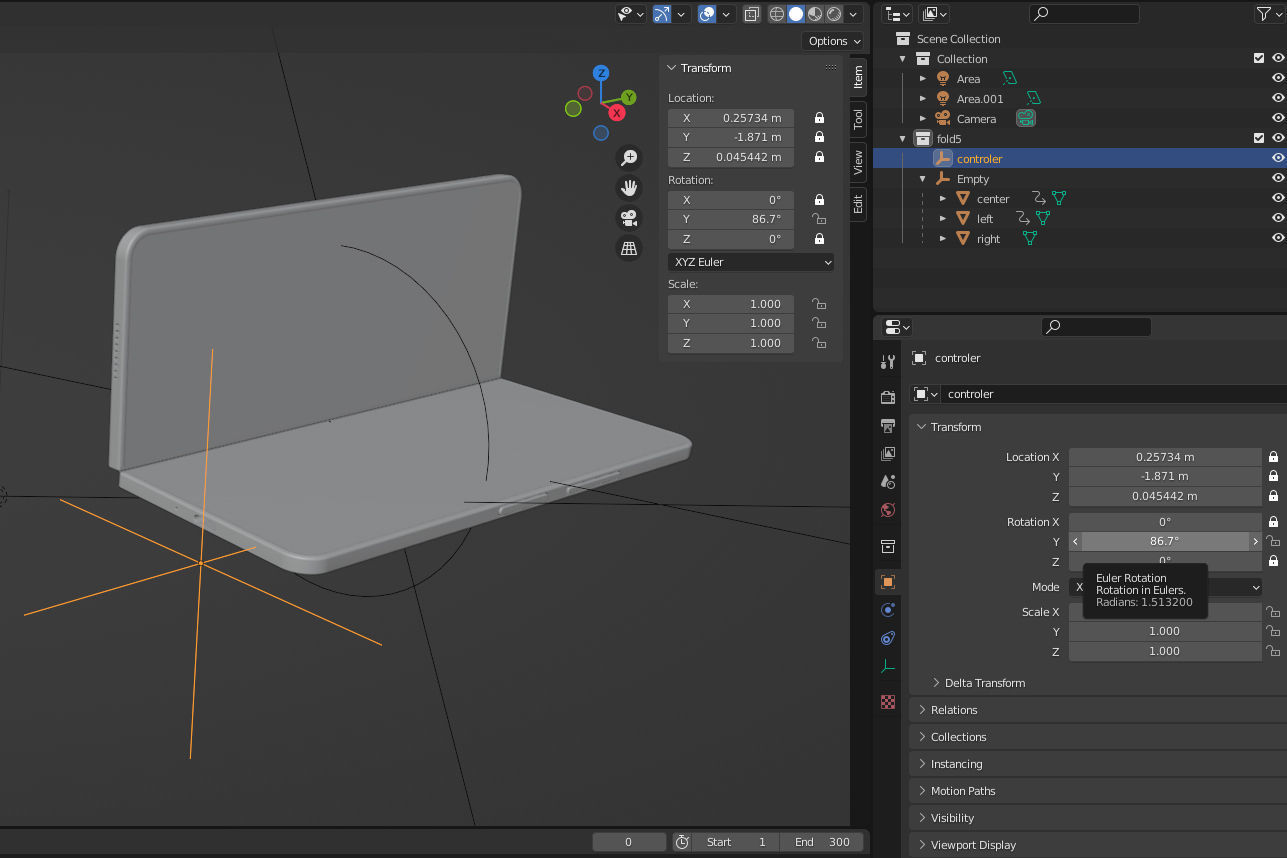
Task: Click the blue Z axis on navigation gizmo
Action: pyautogui.click(x=601, y=73)
